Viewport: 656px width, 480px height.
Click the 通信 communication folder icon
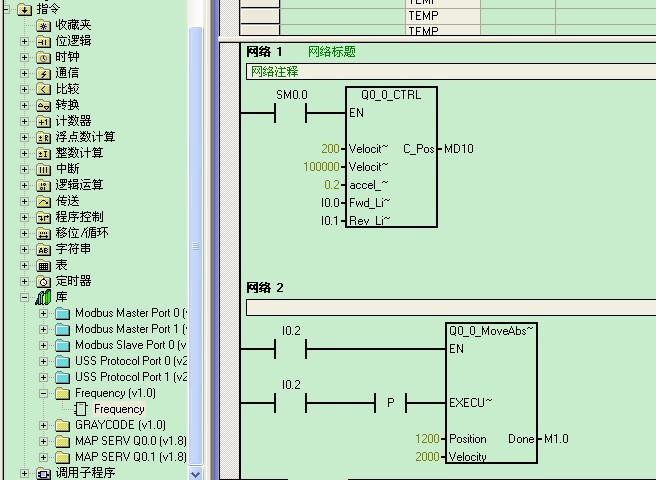tap(43, 73)
